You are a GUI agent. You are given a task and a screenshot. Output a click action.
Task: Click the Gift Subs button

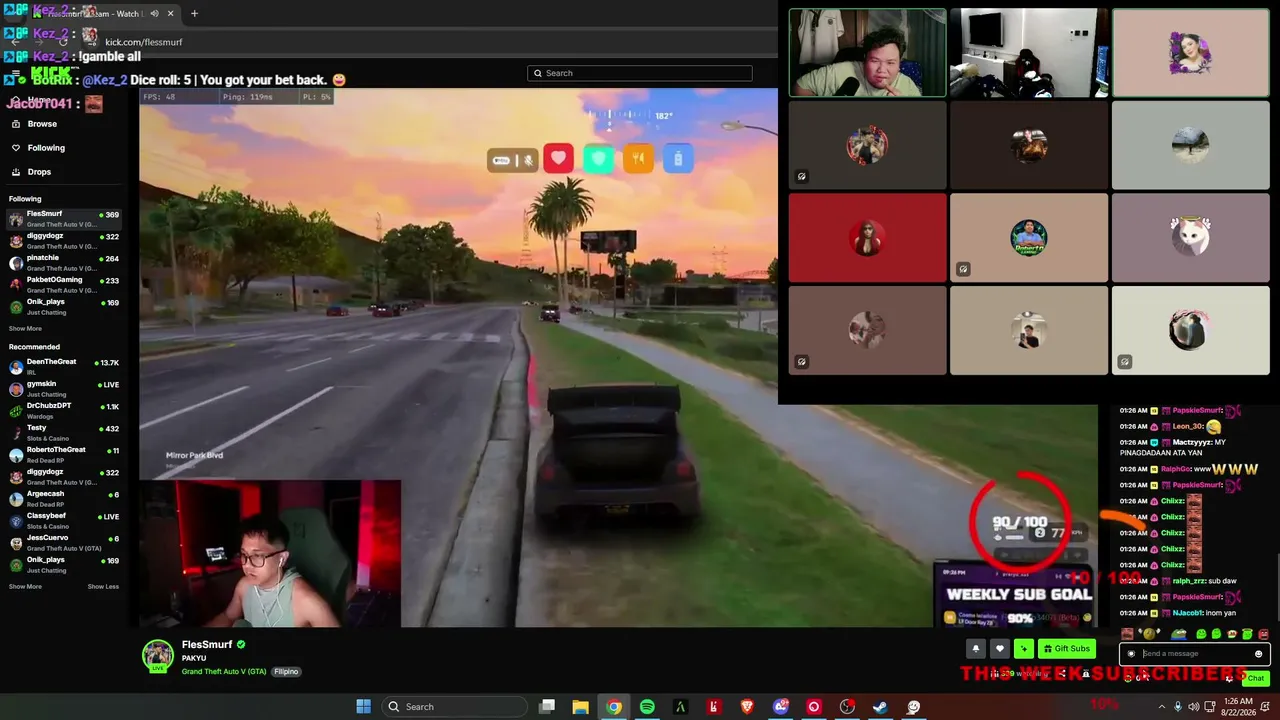1066,649
